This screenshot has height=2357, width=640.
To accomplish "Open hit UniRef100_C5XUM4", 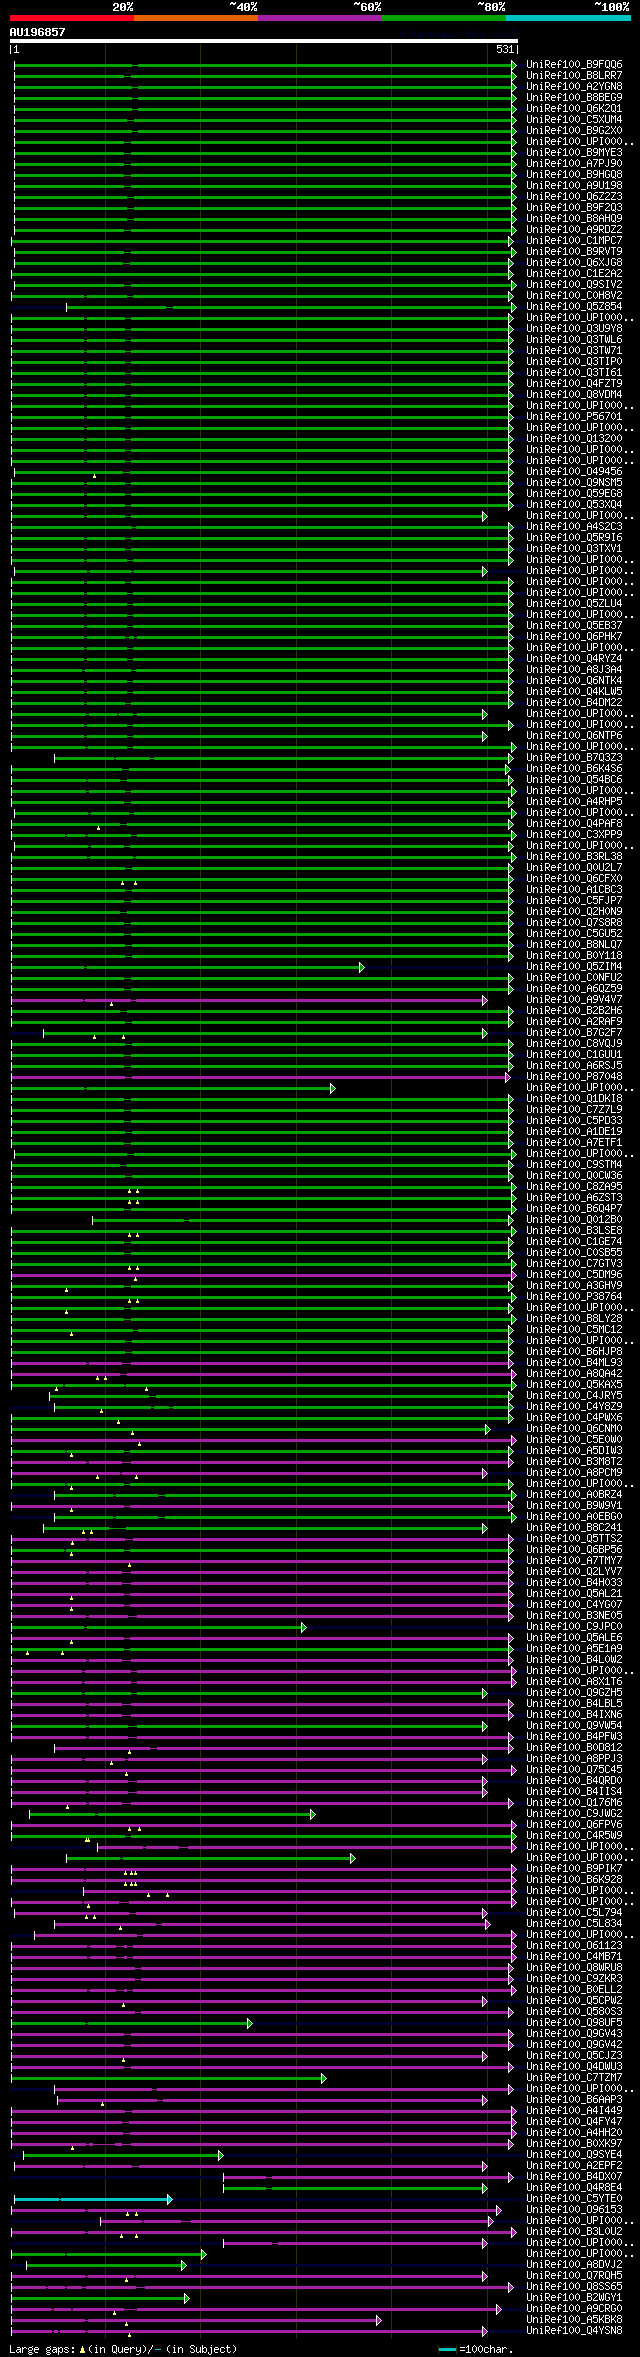I will 574,119.
